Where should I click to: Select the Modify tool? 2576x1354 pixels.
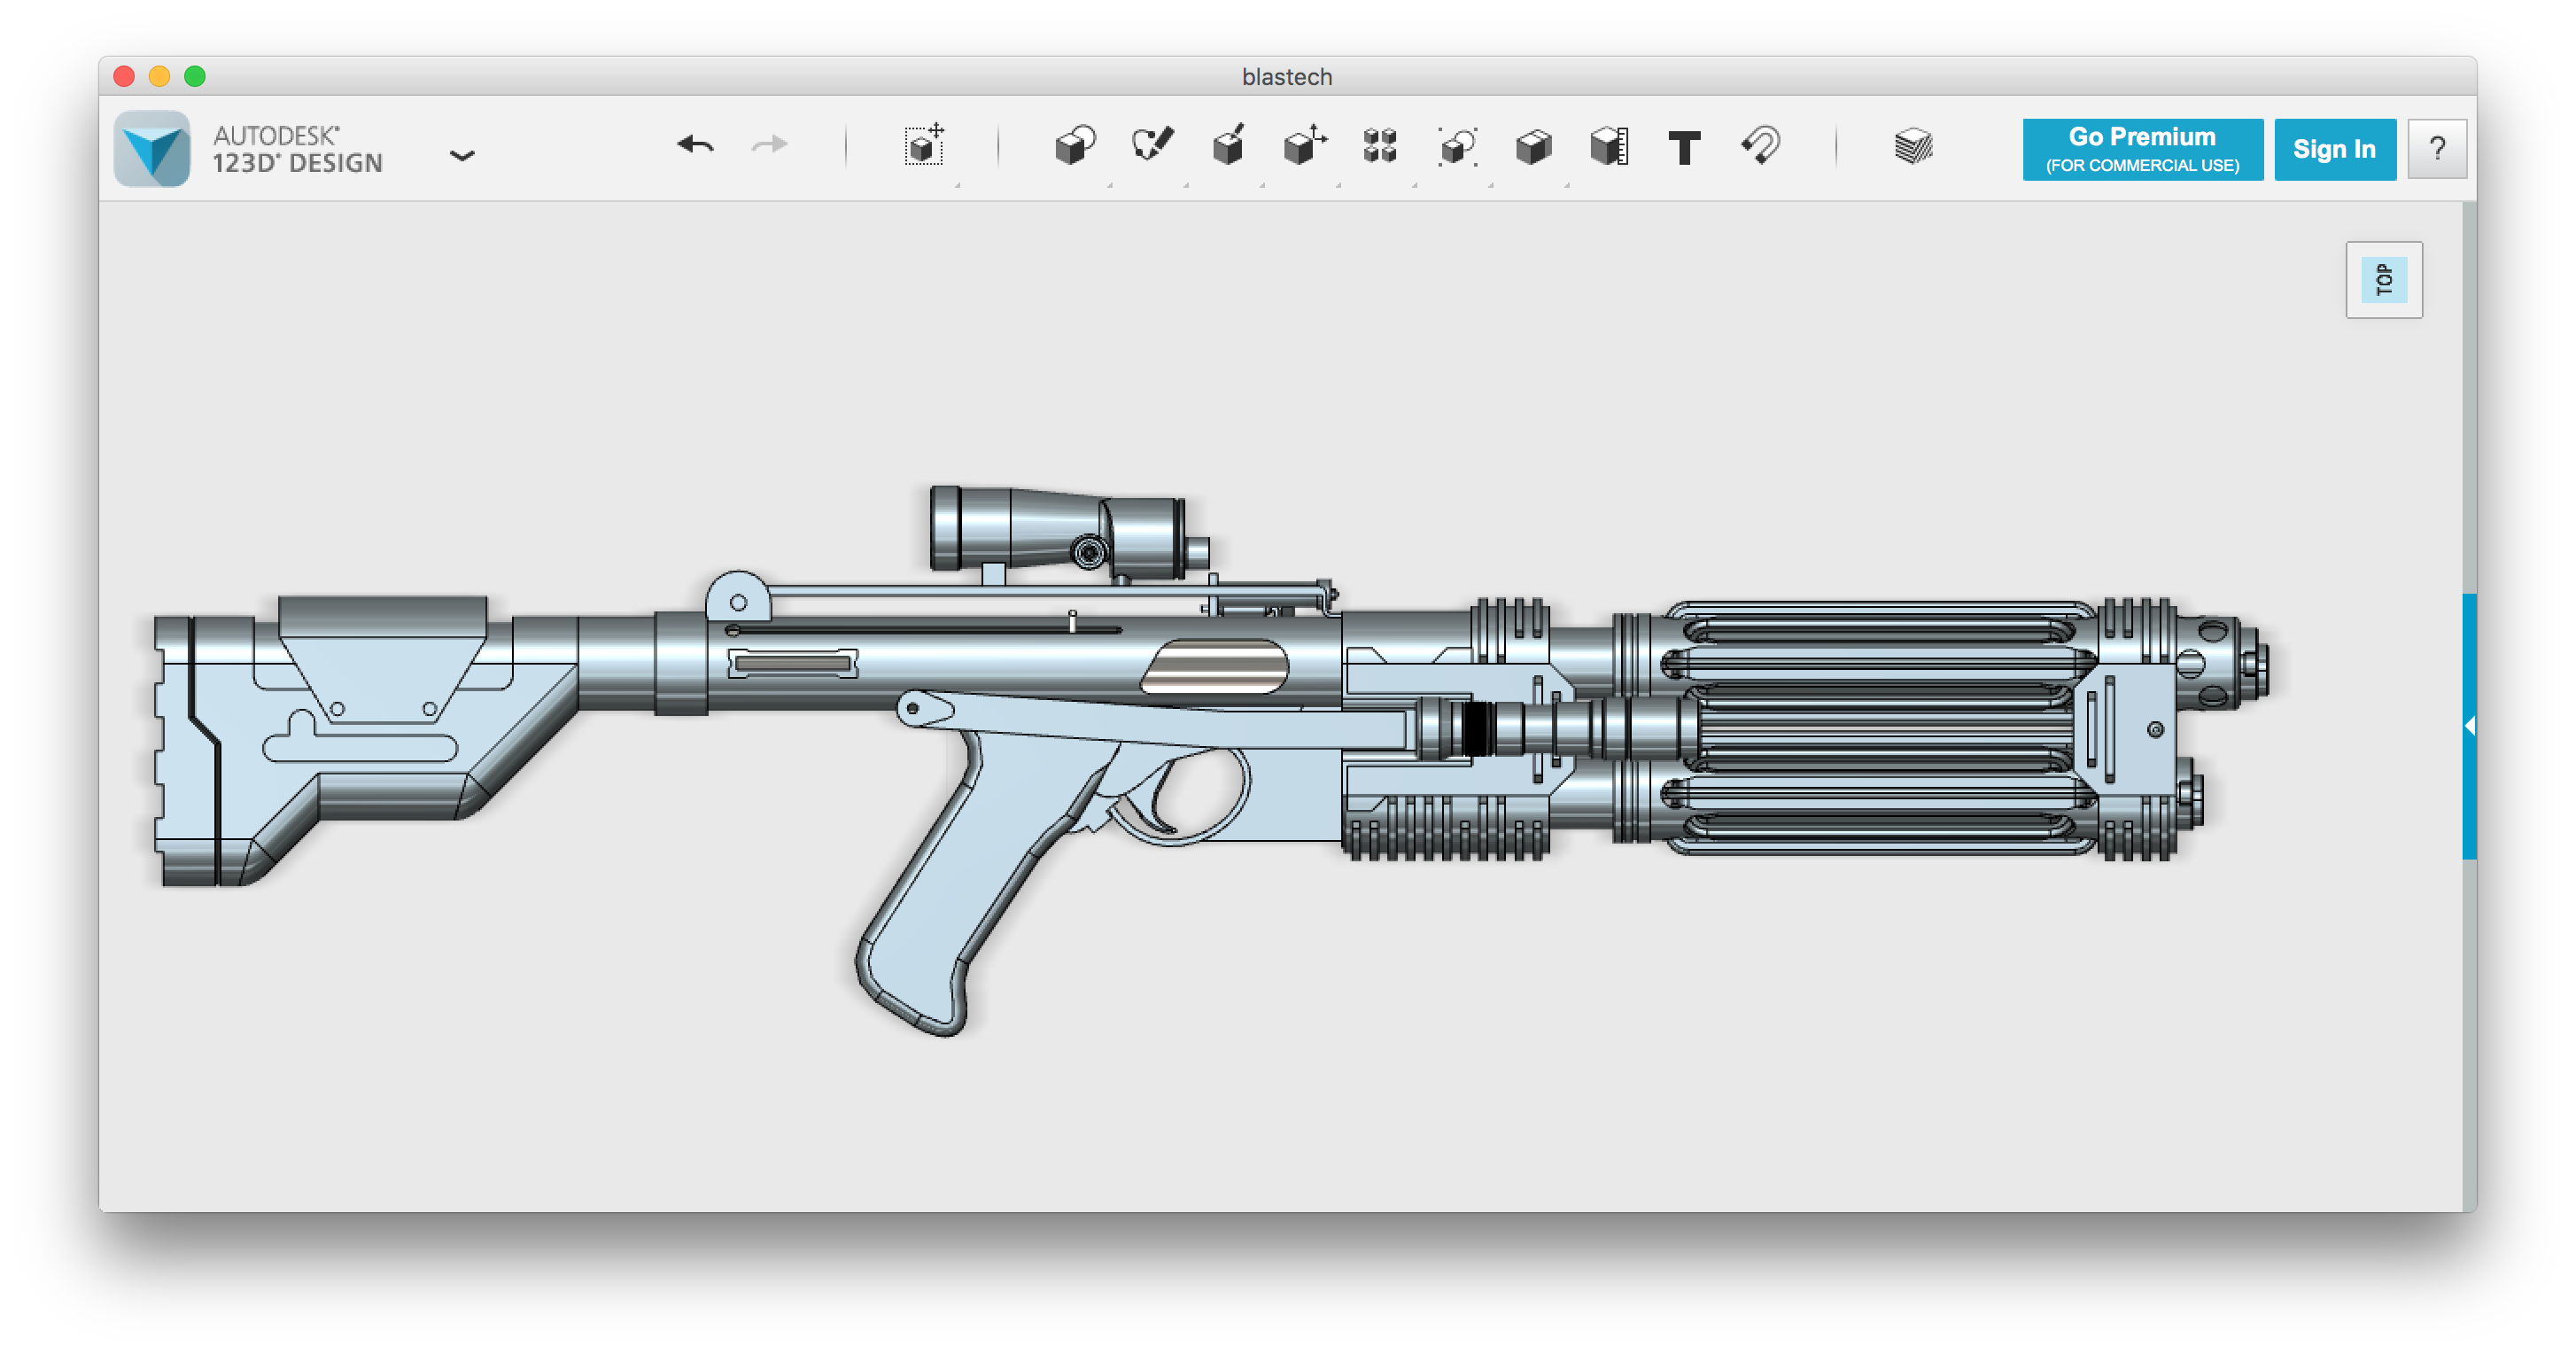(1304, 146)
